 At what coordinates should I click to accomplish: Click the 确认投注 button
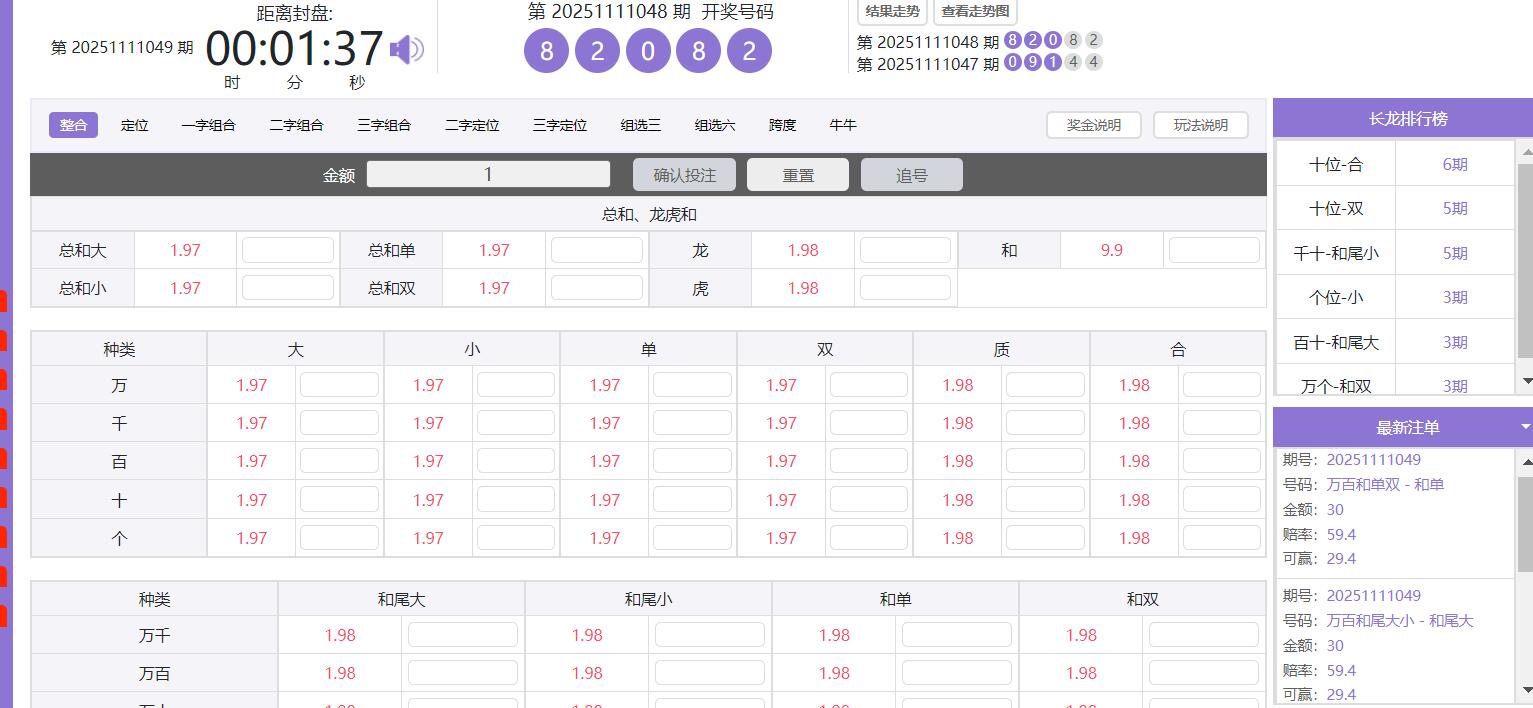(x=683, y=173)
